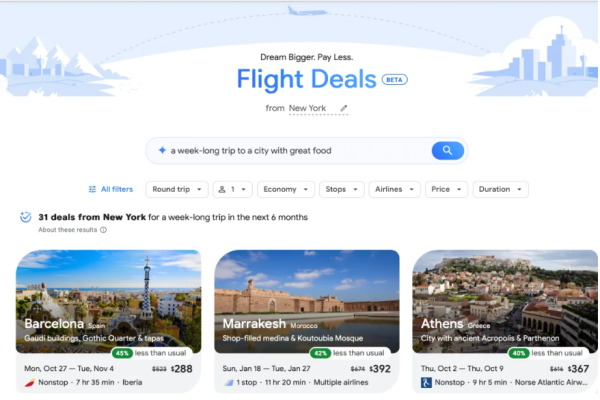Select the Marrakesh deal card
This screenshot has height=400, width=600.
point(307,322)
